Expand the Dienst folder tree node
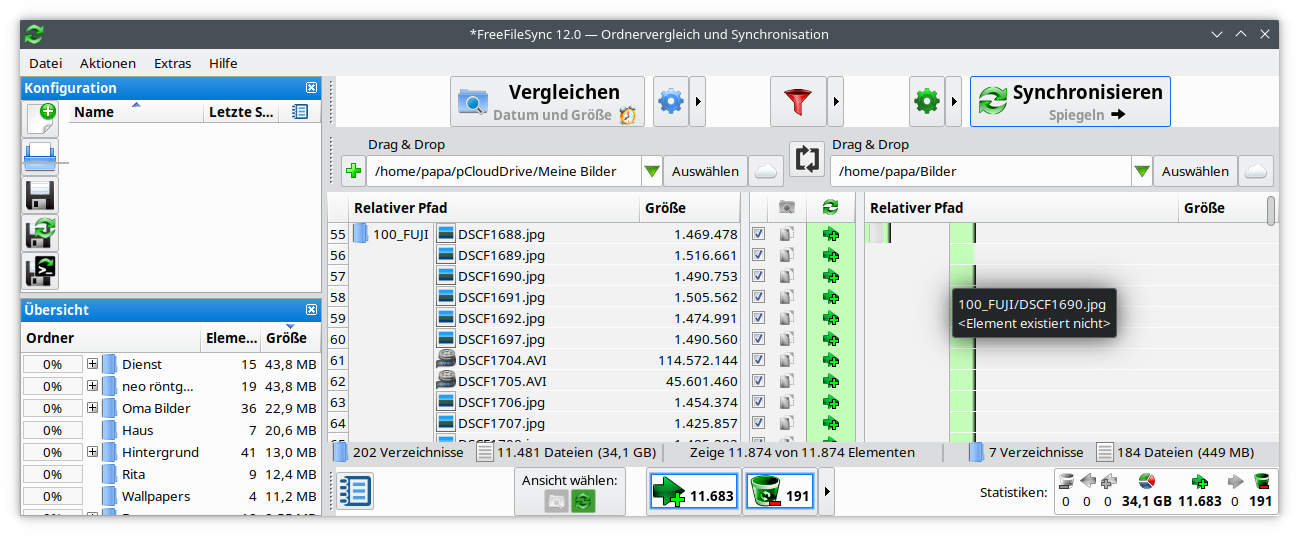The height and width of the screenshot is (536, 1299). click(92, 364)
